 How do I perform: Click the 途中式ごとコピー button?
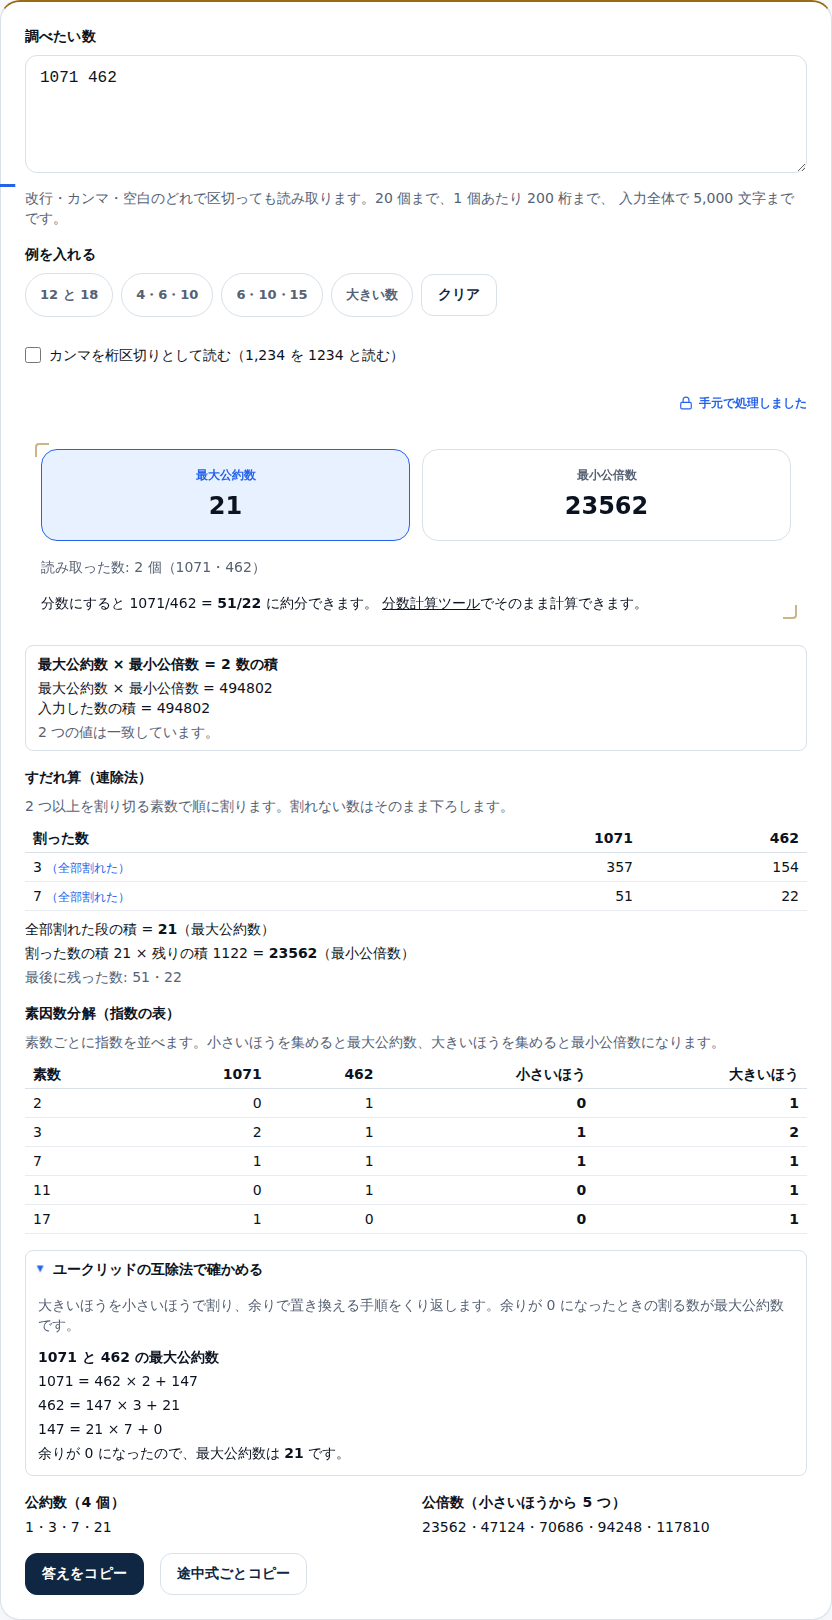click(233, 1574)
